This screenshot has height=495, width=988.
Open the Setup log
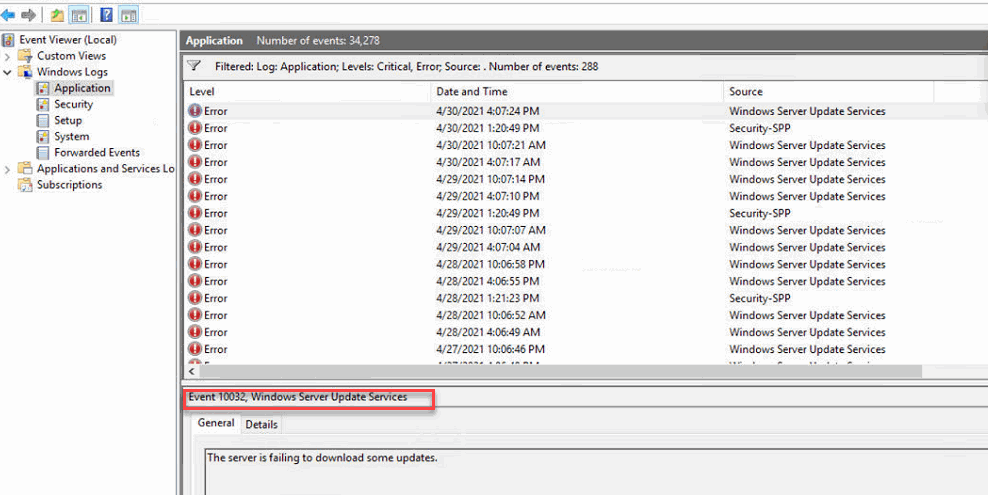68,120
